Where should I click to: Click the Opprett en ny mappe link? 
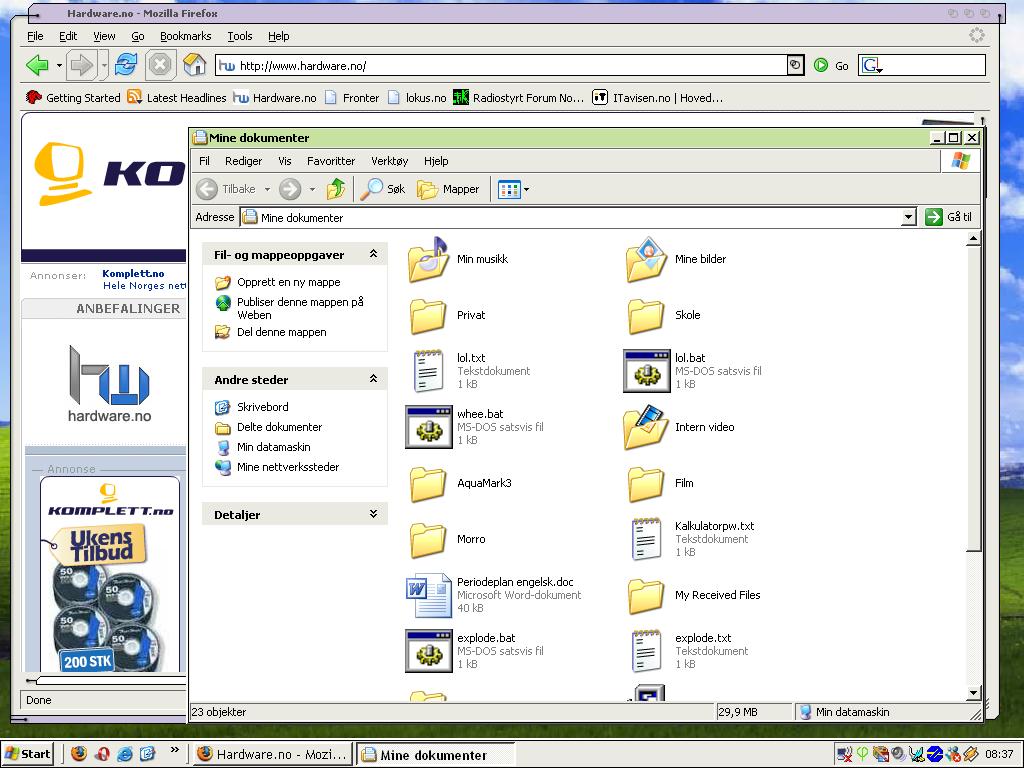click(288, 283)
